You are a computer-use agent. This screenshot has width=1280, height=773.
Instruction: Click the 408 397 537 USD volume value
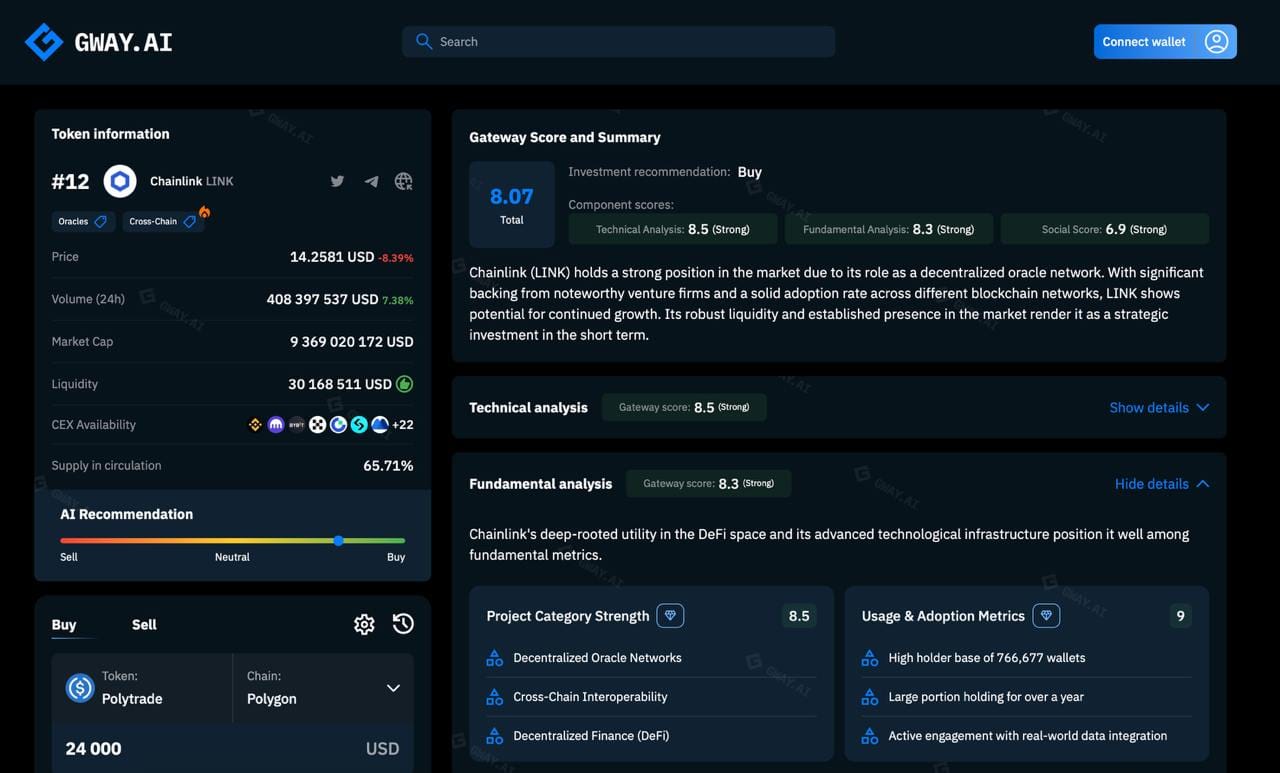coord(322,299)
